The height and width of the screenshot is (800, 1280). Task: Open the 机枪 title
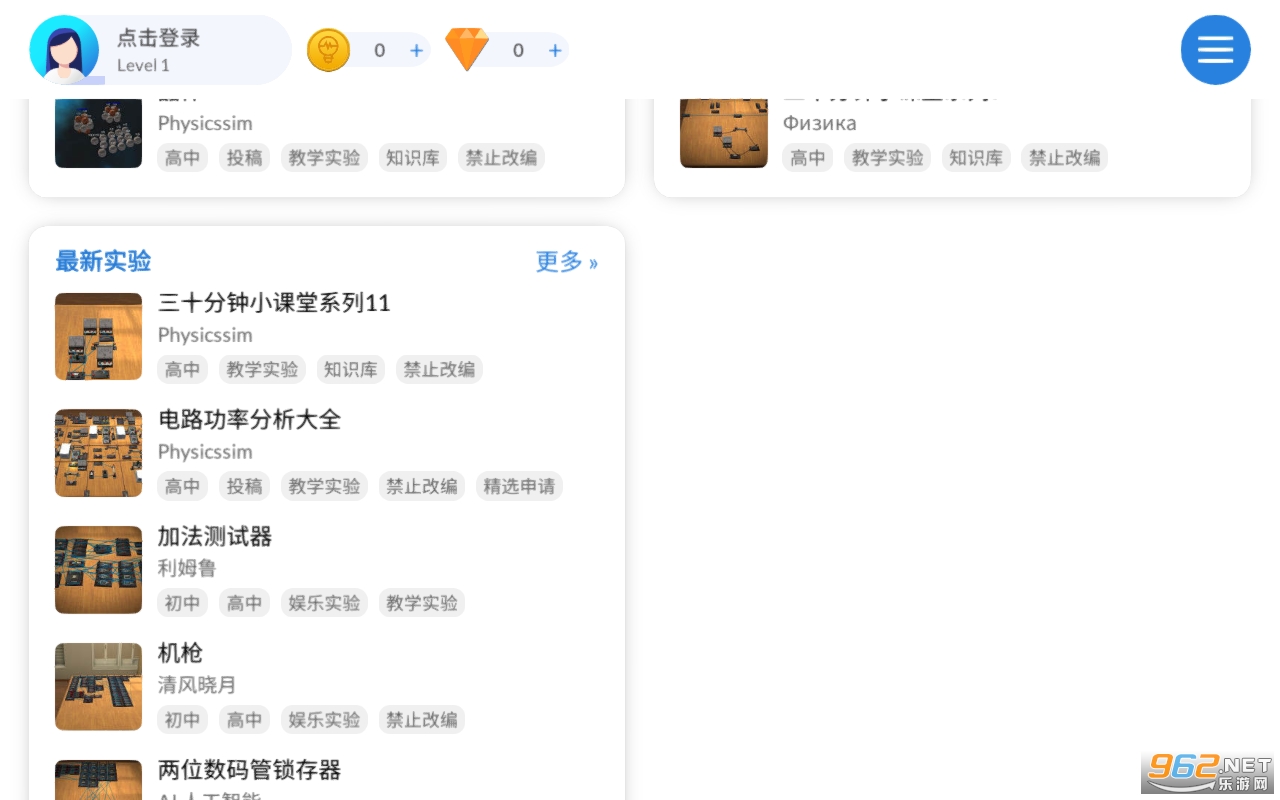pyautogui.click(x=180, y=654)
